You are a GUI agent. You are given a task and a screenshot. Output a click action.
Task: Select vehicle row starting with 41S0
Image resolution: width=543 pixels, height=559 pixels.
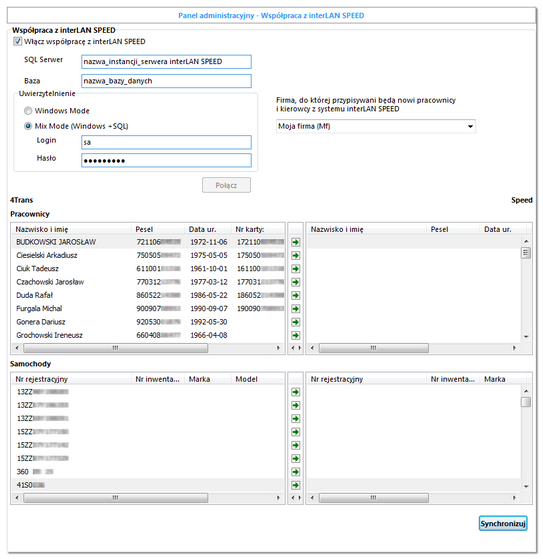(x=148, y=485)
